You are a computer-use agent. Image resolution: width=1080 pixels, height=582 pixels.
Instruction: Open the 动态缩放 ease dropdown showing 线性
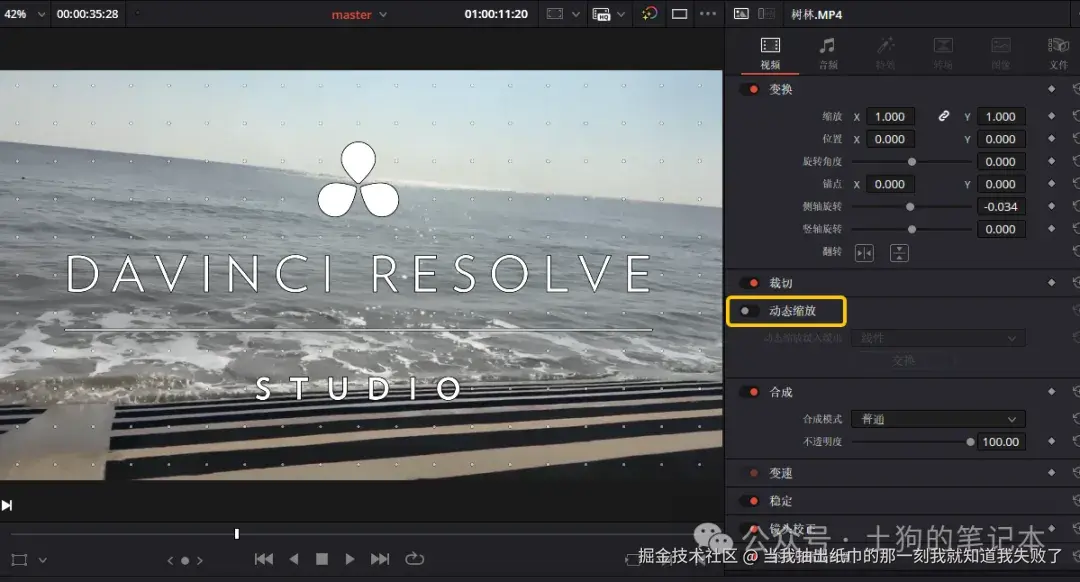click(938, 338)
